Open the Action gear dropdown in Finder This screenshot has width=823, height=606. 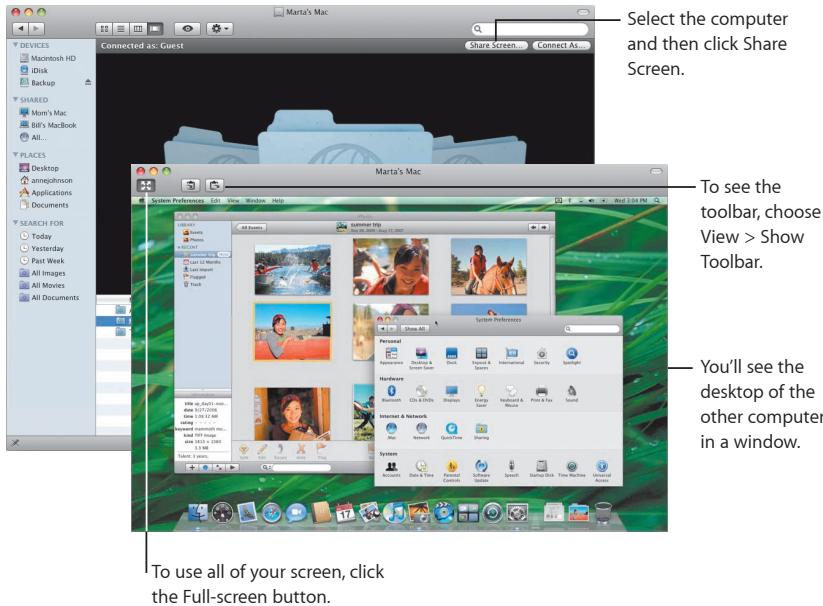219,29
